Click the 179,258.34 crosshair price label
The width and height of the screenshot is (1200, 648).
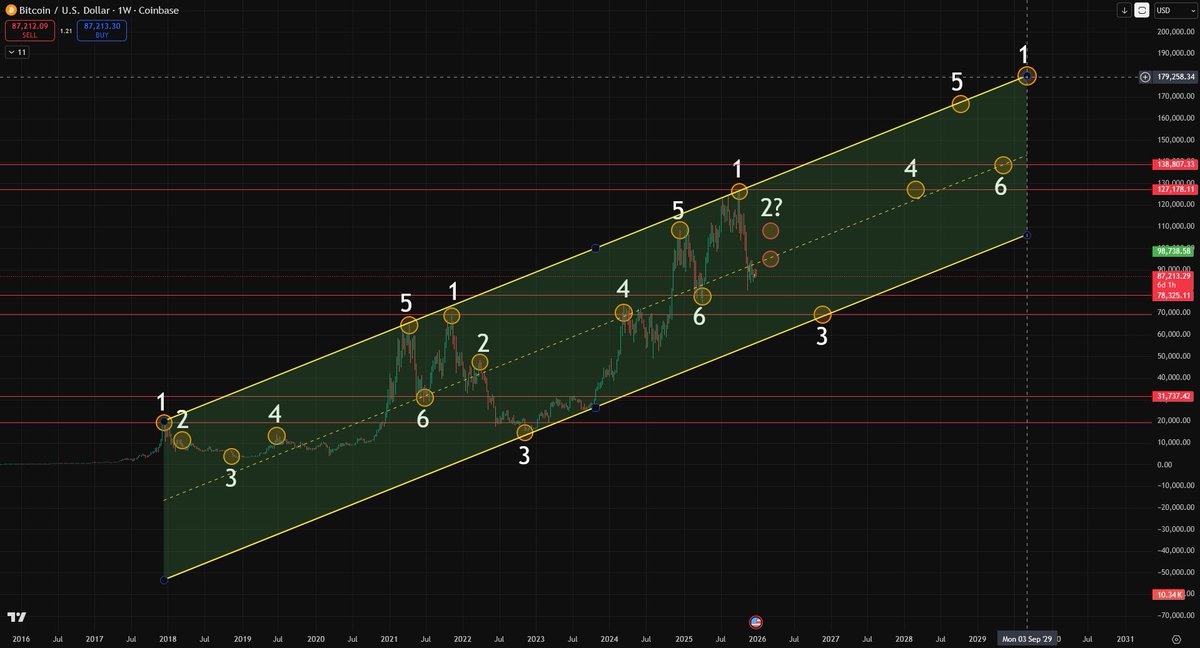[1175, 77]
